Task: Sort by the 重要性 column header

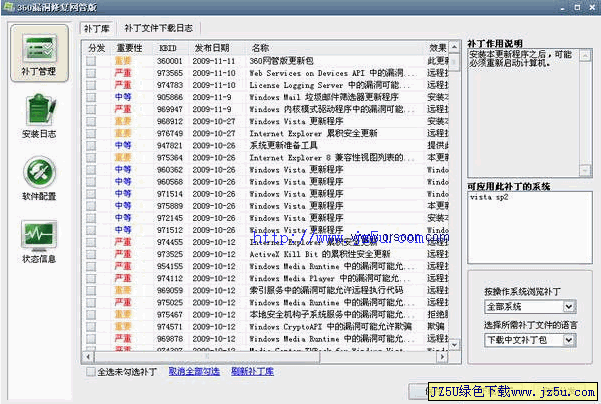Action: [130, 48]
